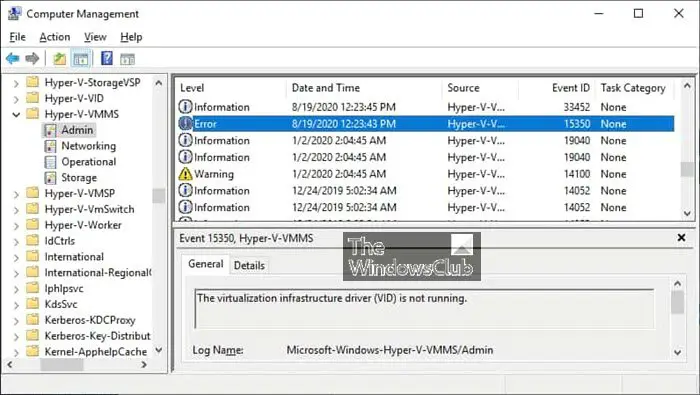Viewport: 700px width, 395px height.
Task: Expand the International tree node
Action: coord(16,258)
